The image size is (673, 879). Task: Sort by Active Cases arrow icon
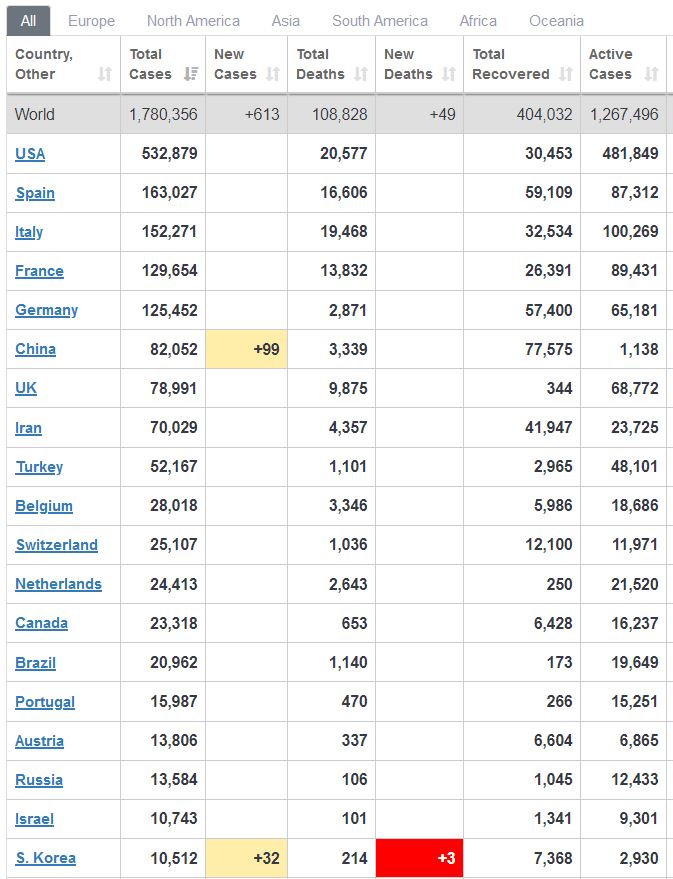click(x=652, y=74)
